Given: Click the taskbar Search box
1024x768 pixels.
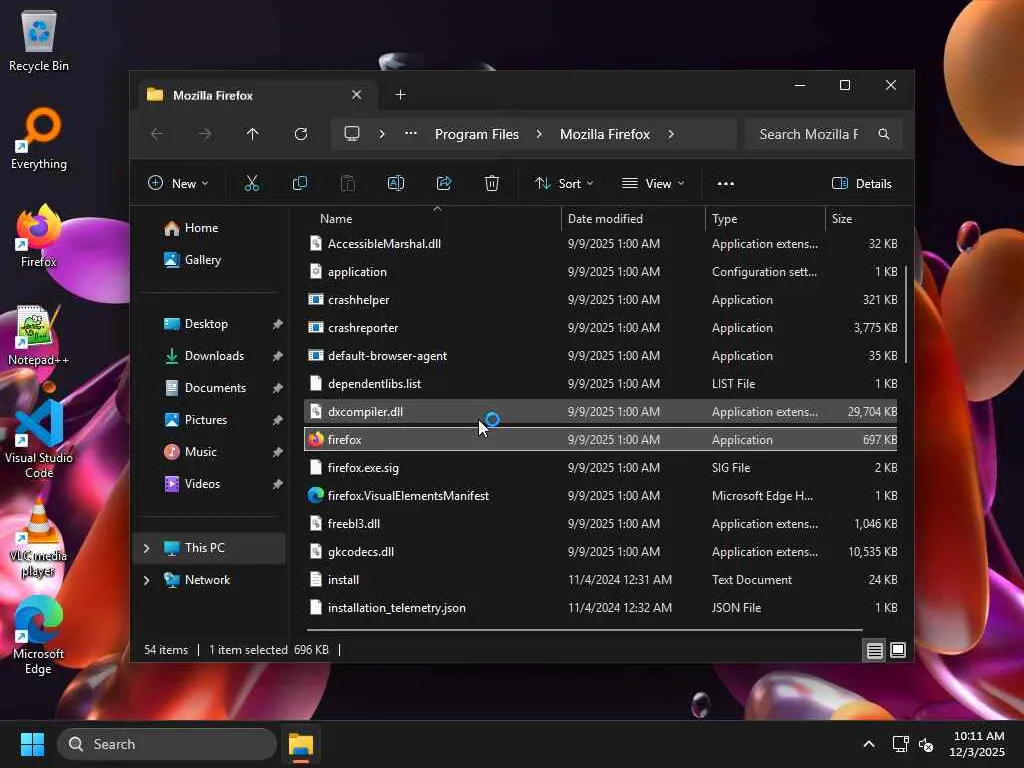Looking at the screenshot, I should click(x=167, y=744).
